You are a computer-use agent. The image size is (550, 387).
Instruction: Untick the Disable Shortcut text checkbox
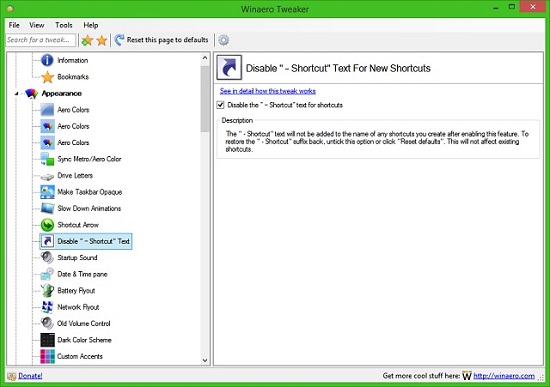pos(221,105)
